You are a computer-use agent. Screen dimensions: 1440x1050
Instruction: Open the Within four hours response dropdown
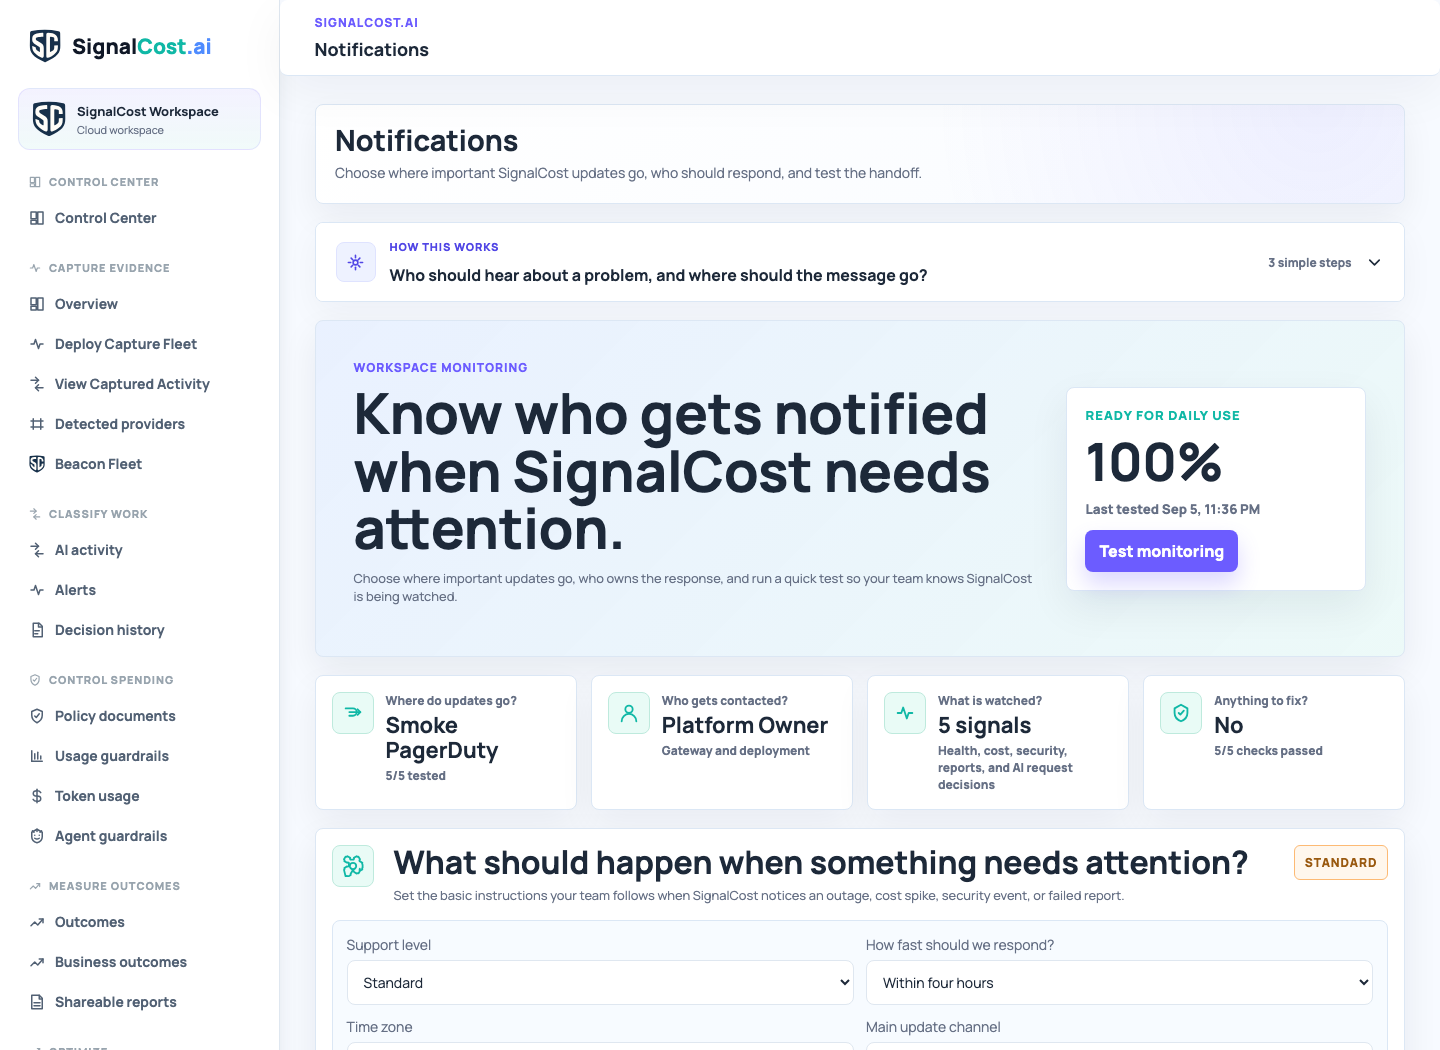tap(1119, 982)
